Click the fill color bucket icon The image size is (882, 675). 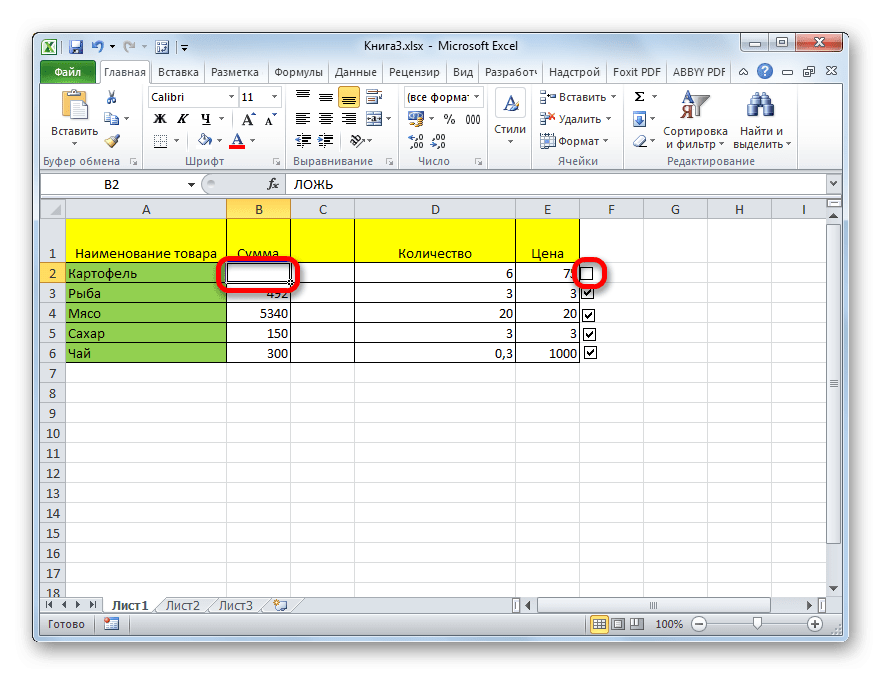(x=205, y=140)
